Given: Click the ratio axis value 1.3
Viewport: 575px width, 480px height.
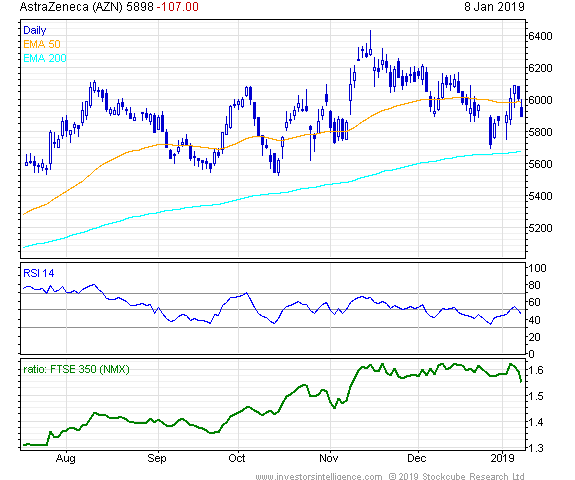Looking at the screenshot, I should pyautogui.click(x=535, y=448).
